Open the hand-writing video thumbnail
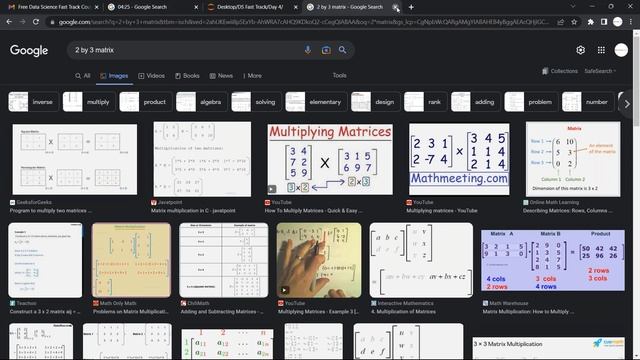The image size is (640, 360). pyautogui.click(x=319, y=260)
